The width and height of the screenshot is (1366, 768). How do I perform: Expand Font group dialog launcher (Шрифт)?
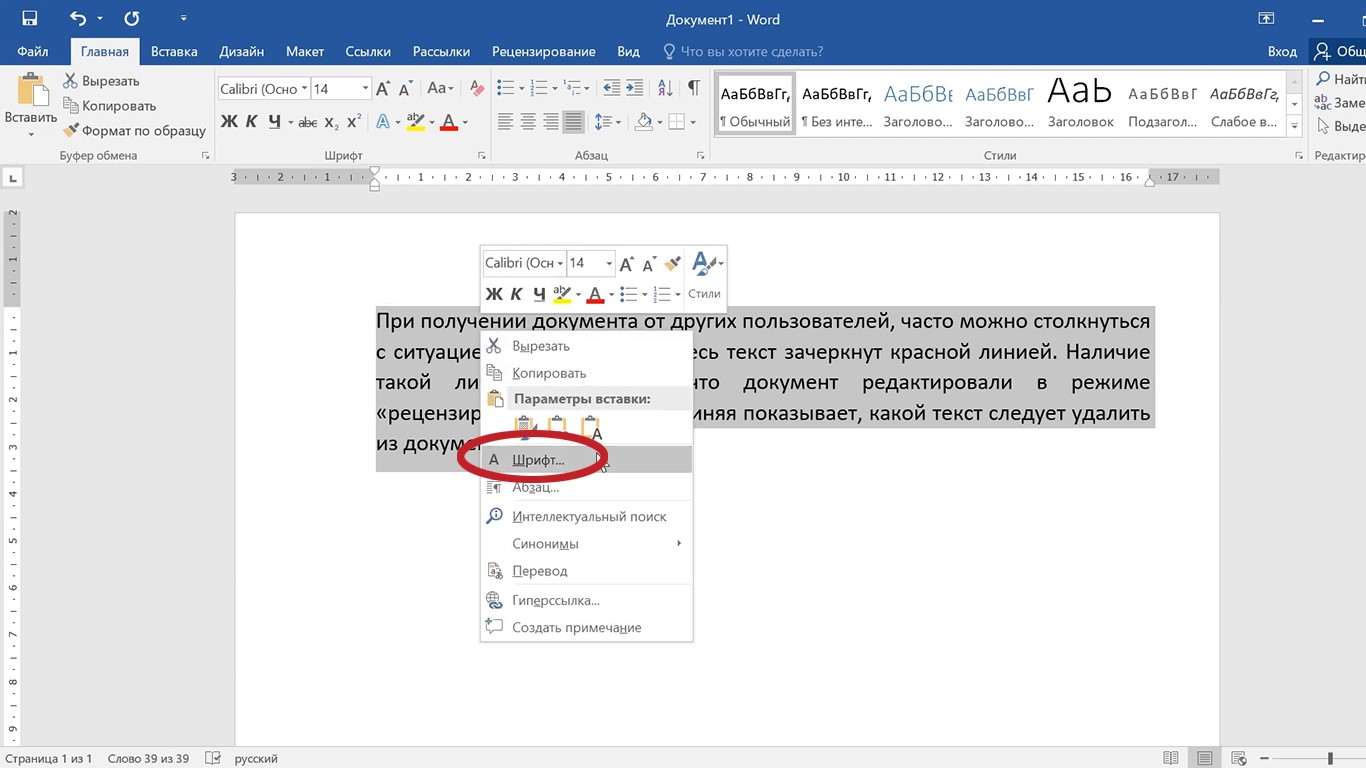click(x=482, y=156)
